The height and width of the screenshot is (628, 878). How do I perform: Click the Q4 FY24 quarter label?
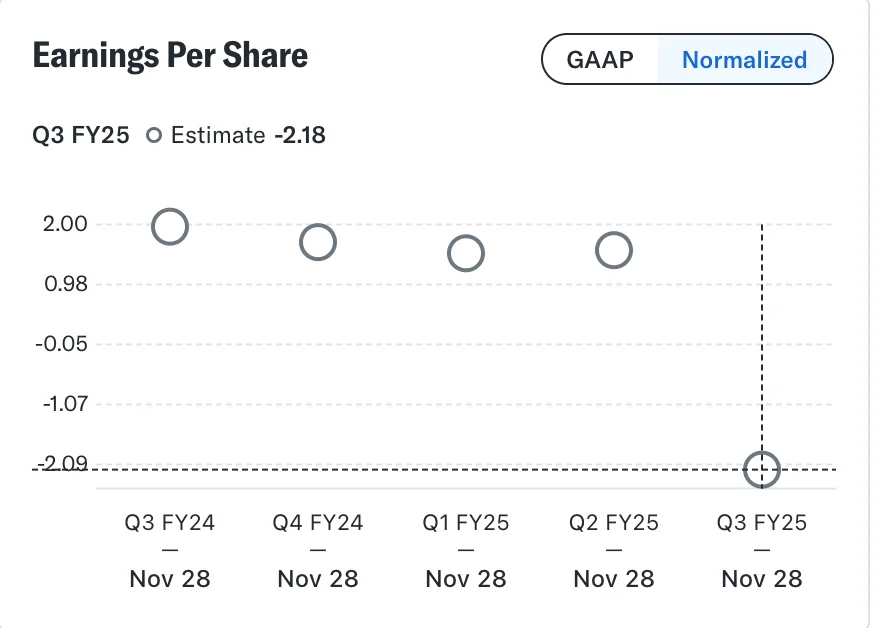tap(318, 522)
